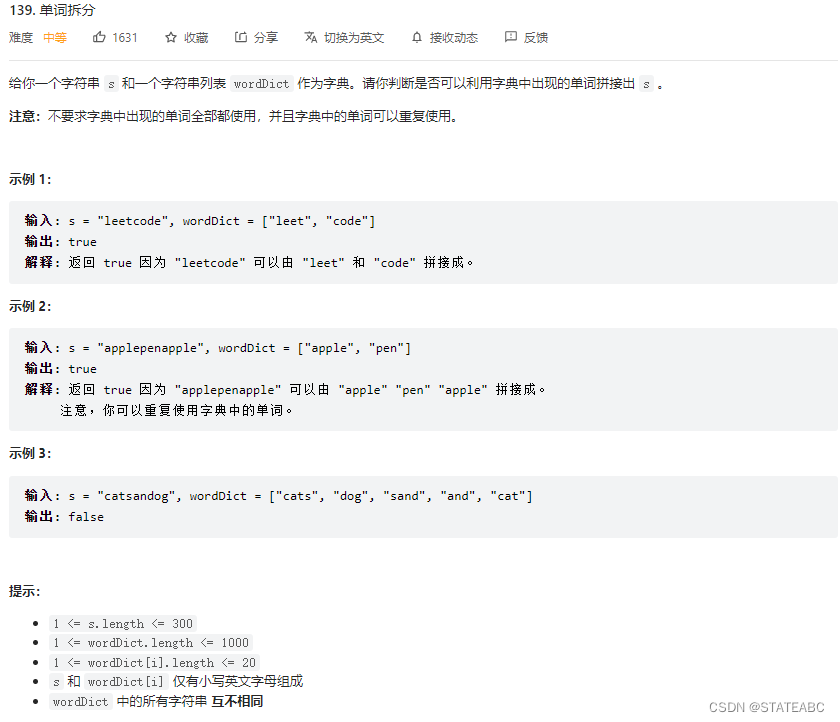Image resolution: width=840 pixels, height=722 pixels.
Task: Click the example 1 explanation line
Action: 249,262
